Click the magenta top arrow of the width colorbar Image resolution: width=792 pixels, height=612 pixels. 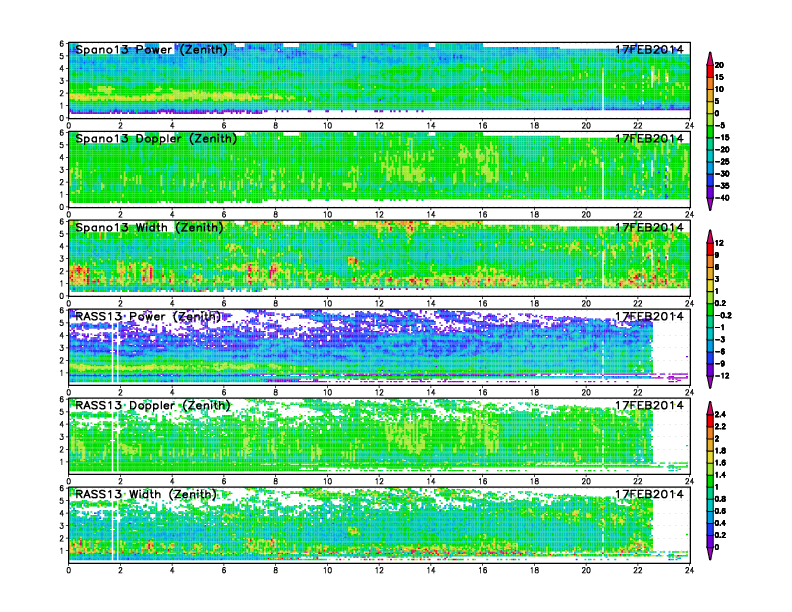pyautogui.click(x=710, y=408)
